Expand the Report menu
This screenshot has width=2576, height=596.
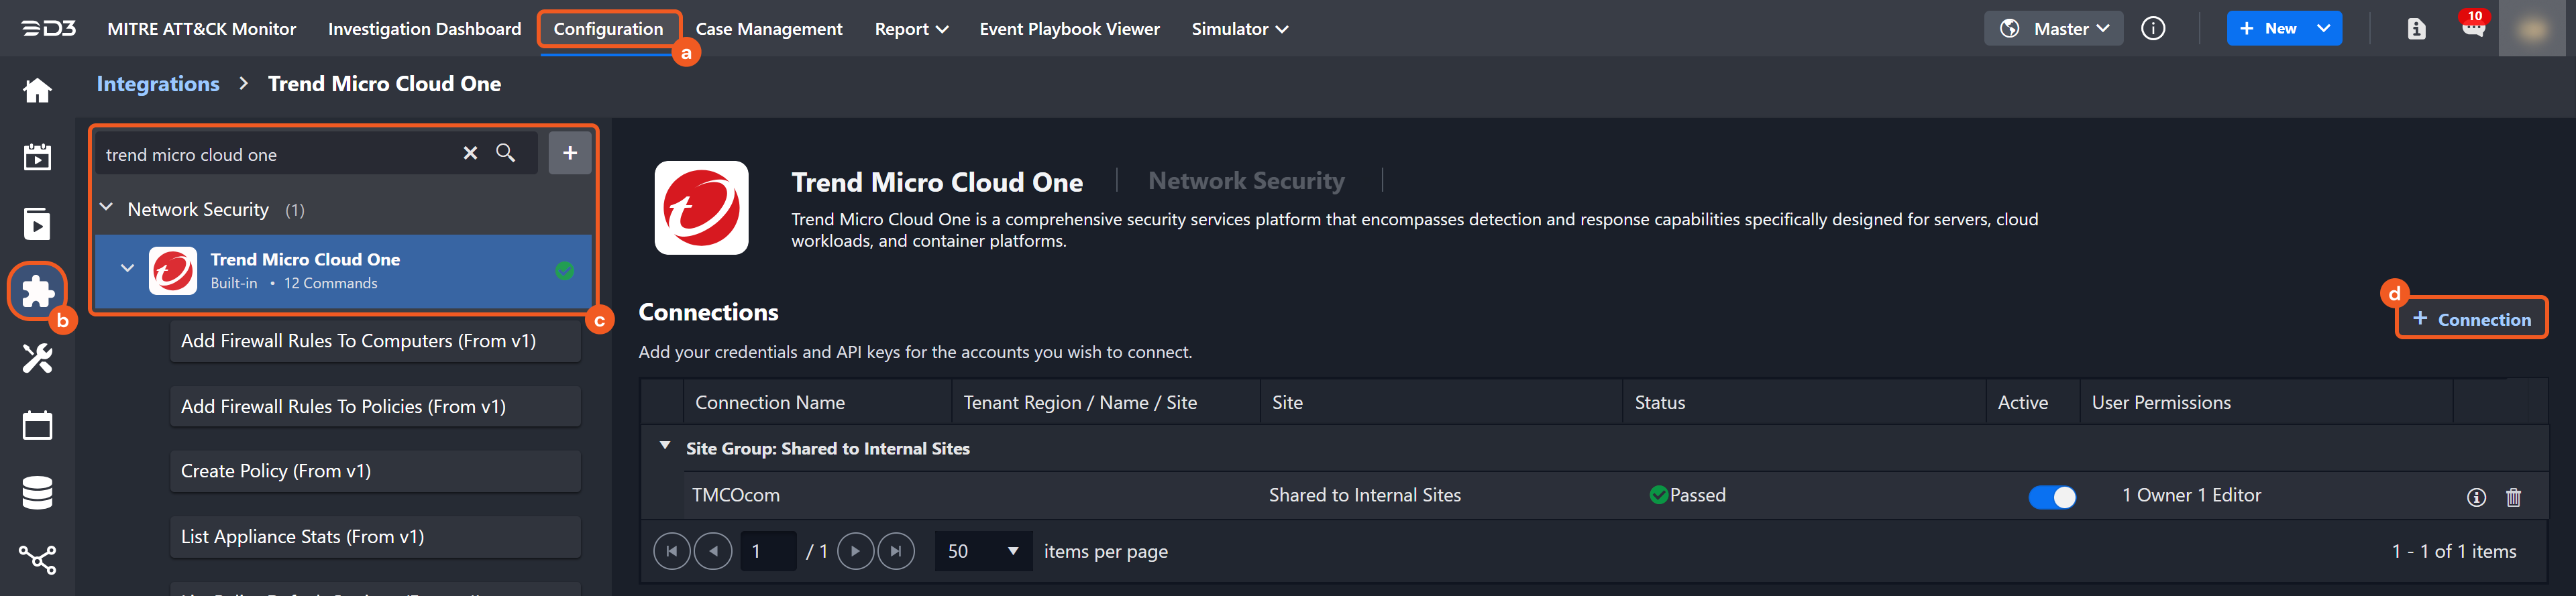pyautogui.click(x=910, y=29)
